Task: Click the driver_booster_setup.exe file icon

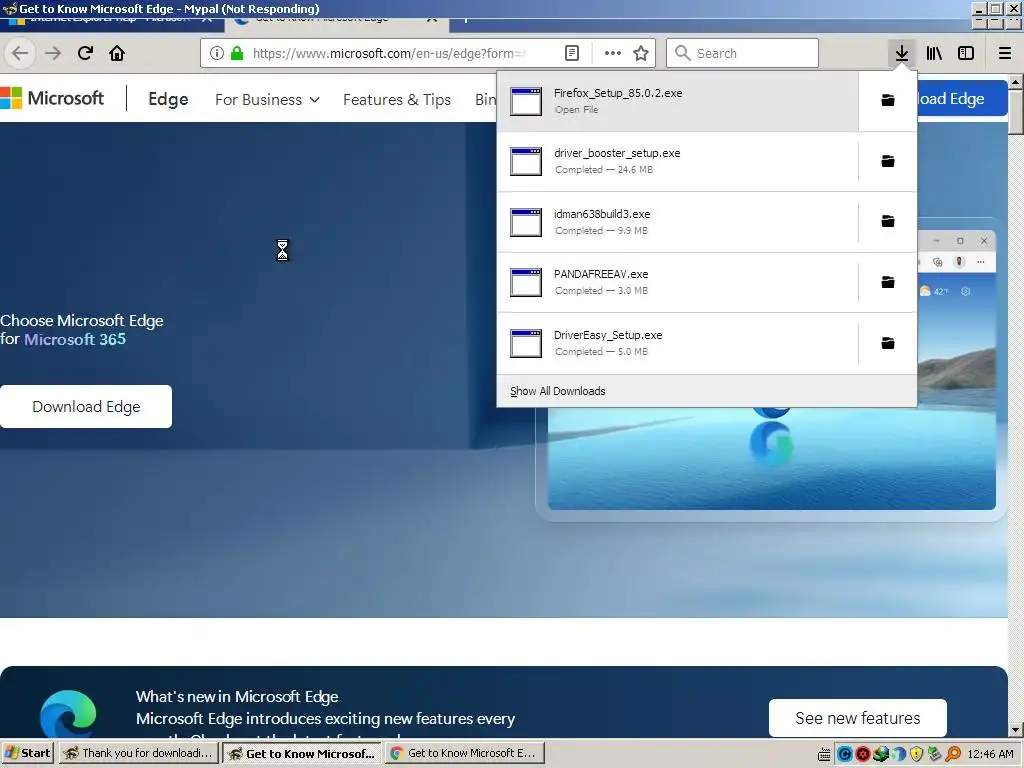Action: tap(526, 161)
